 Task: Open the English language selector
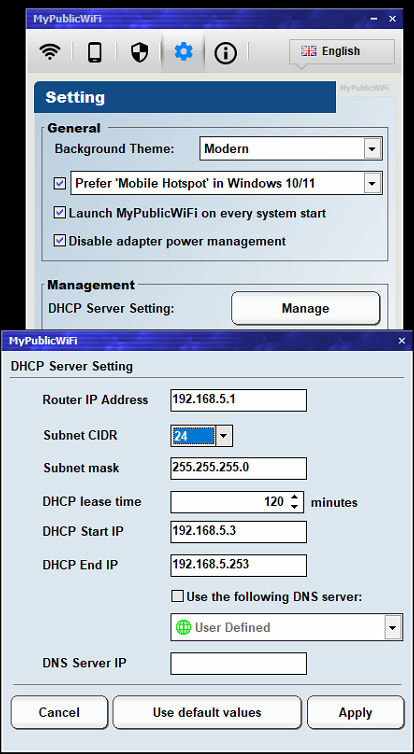pos(342,51)
